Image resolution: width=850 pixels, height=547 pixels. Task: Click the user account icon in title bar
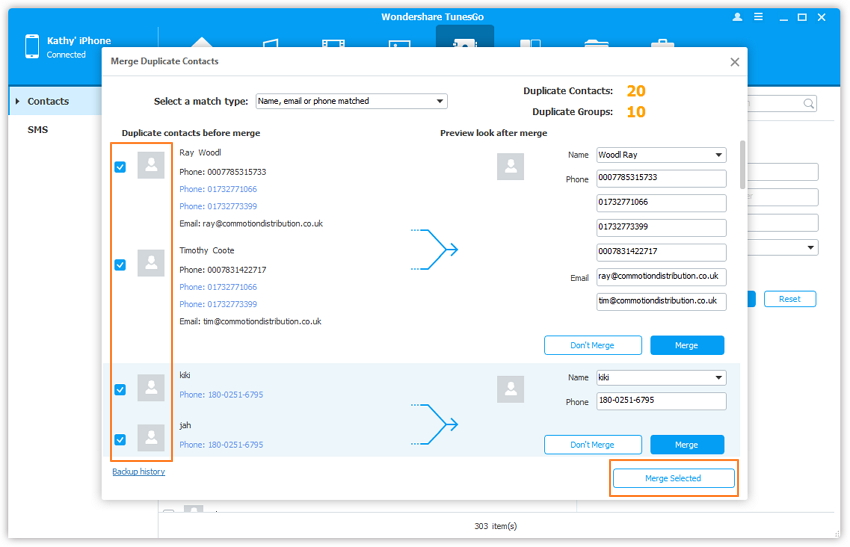[x=738, y=17]
